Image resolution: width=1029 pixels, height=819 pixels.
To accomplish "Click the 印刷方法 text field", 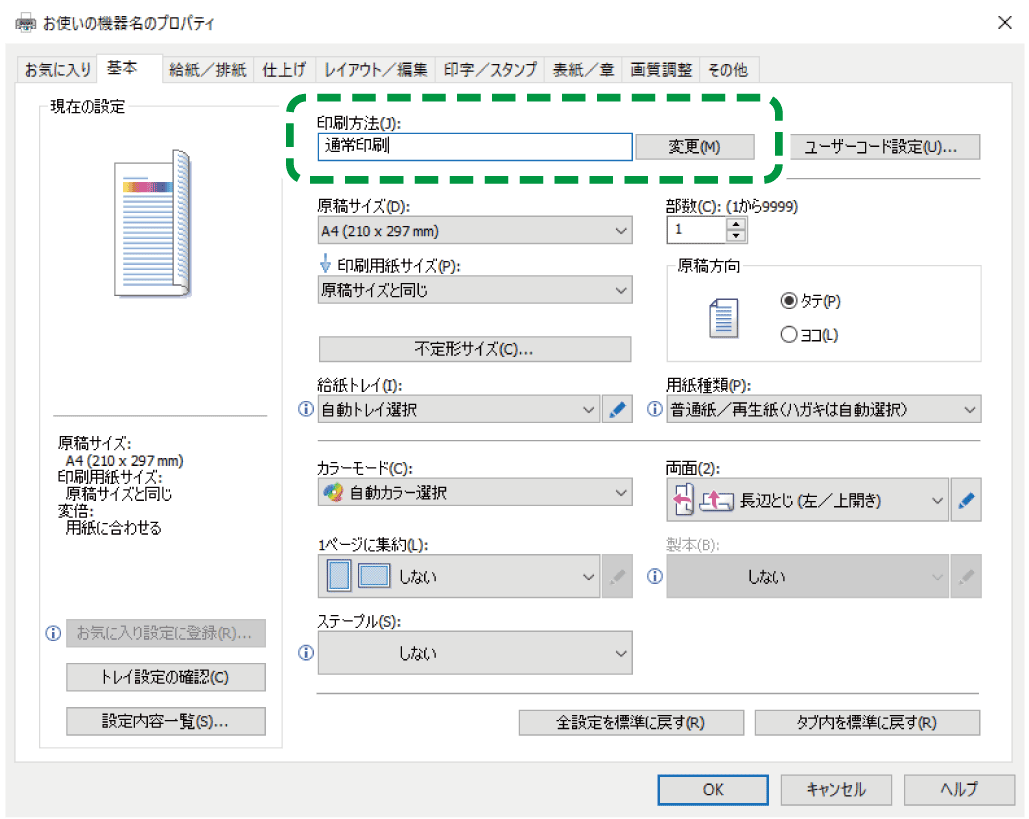I will 475,147.
